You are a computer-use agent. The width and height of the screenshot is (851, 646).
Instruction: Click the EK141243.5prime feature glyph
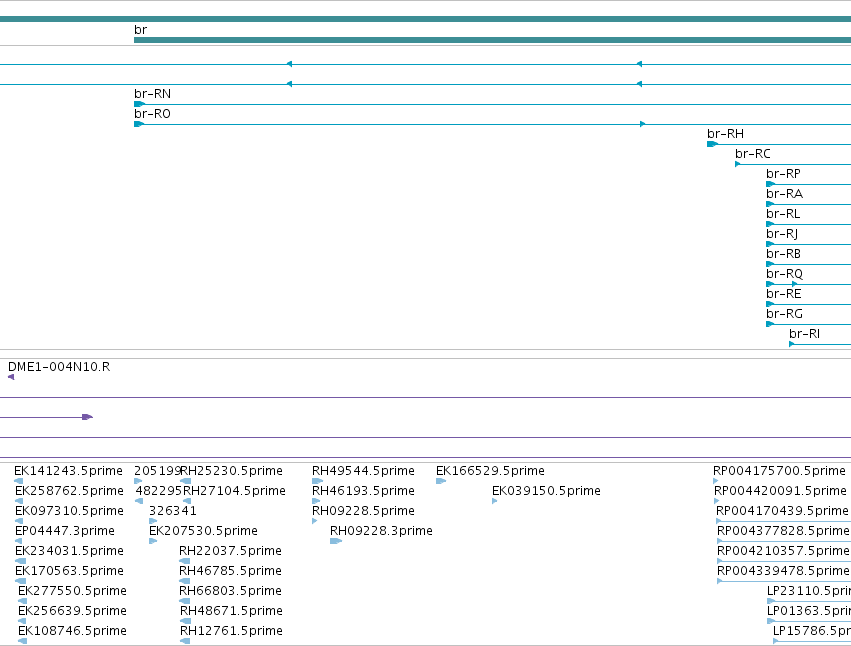[x=18, y=481]
